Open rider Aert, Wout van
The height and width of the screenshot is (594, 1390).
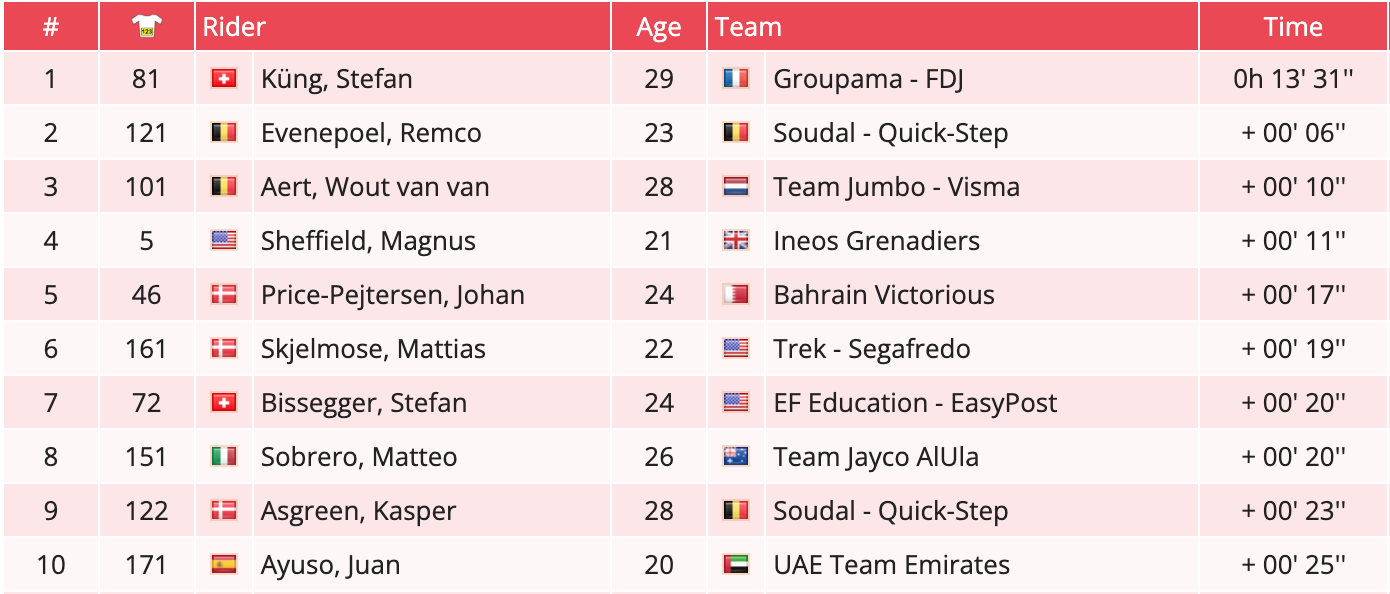[x=375, y=187]
